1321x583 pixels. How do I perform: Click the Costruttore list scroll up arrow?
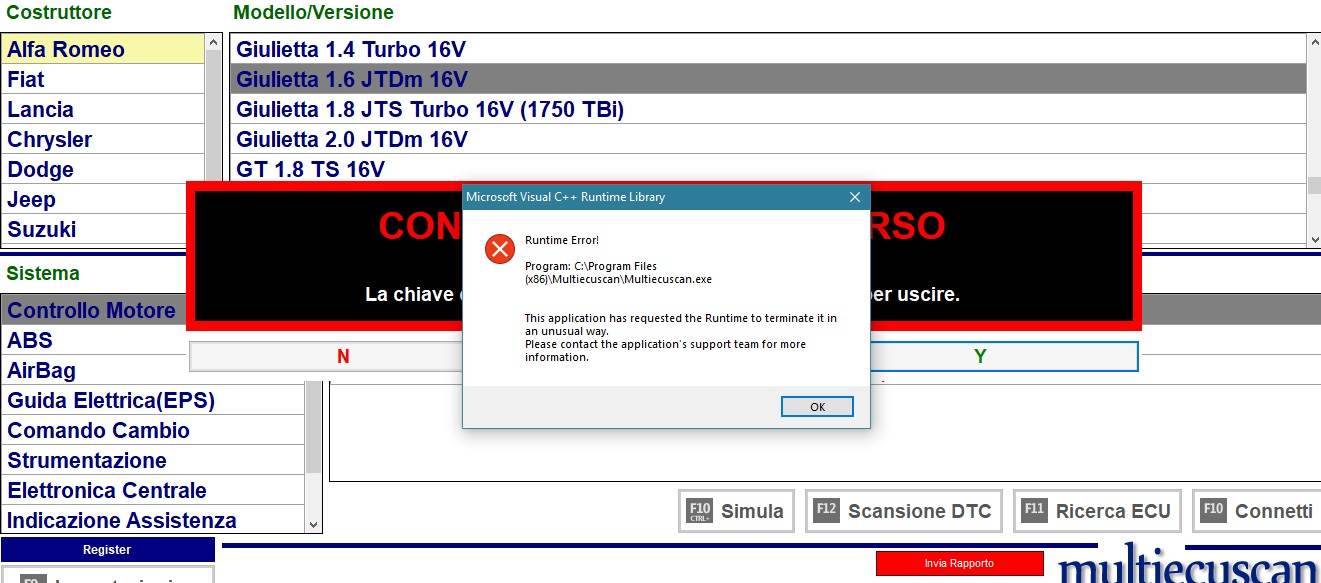213,43
